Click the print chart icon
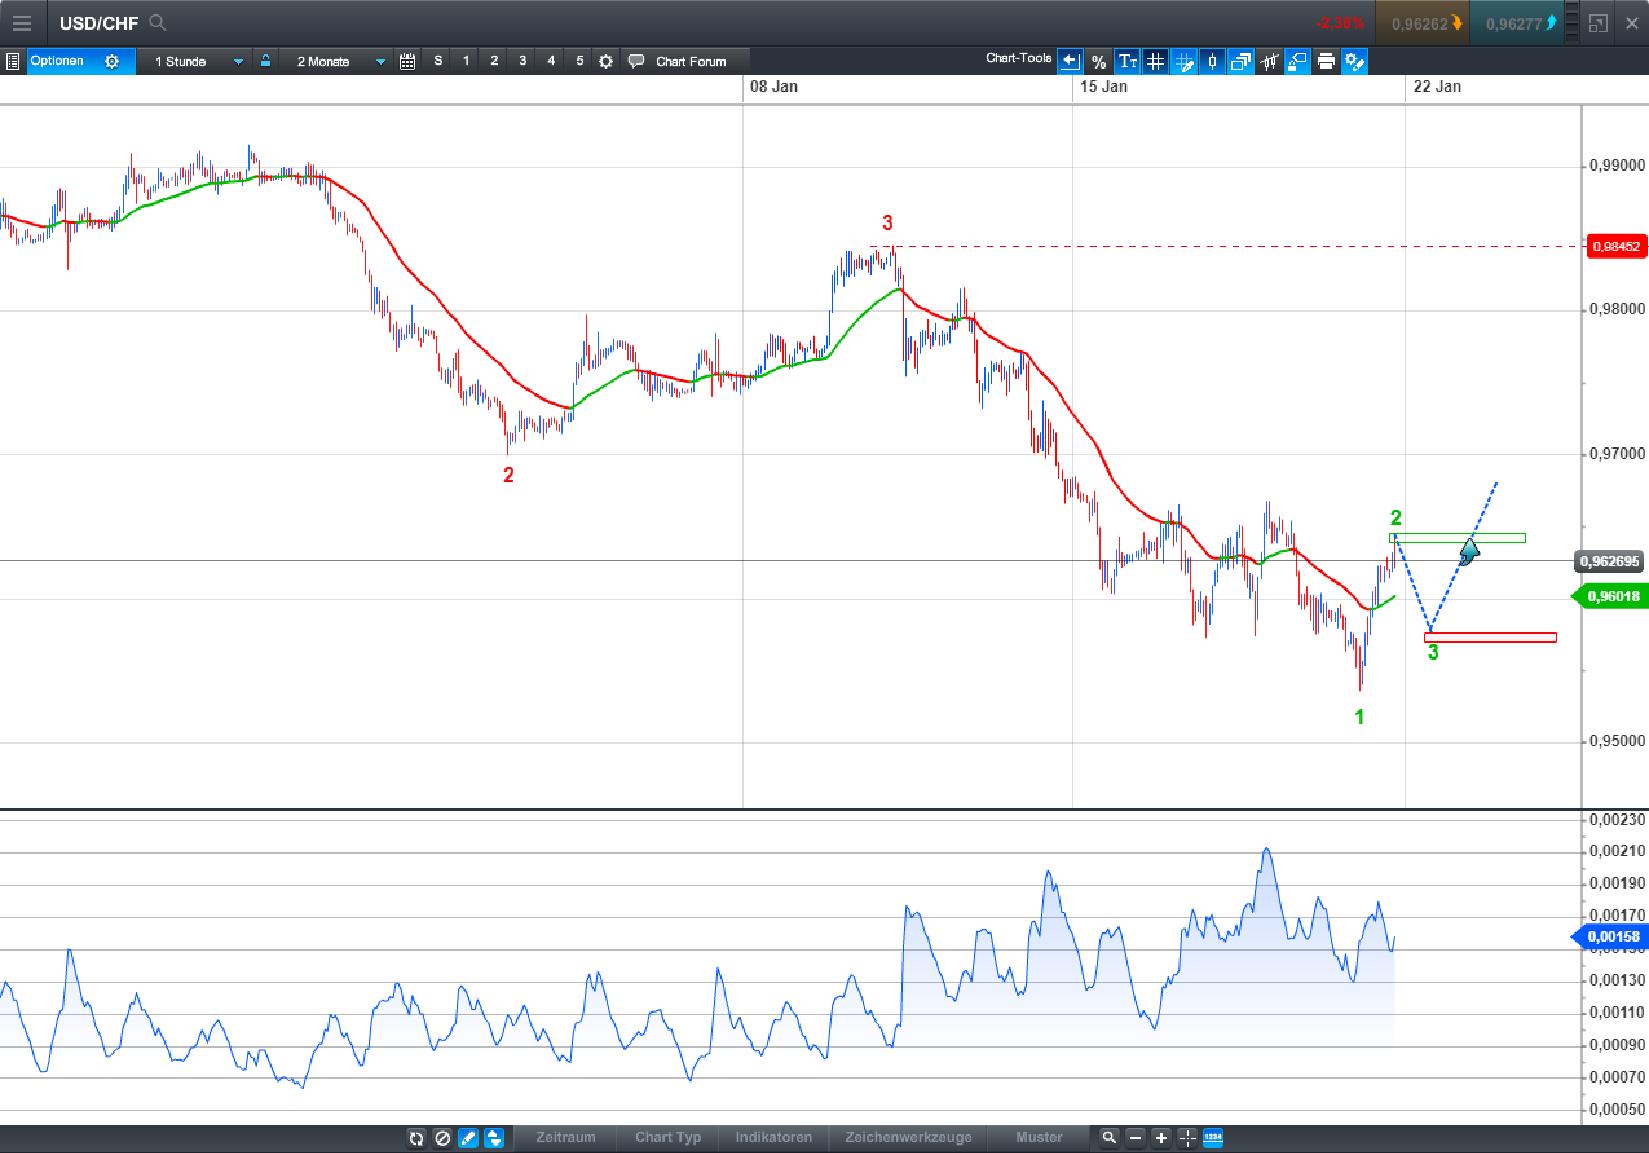 (x=1326, y=61)
